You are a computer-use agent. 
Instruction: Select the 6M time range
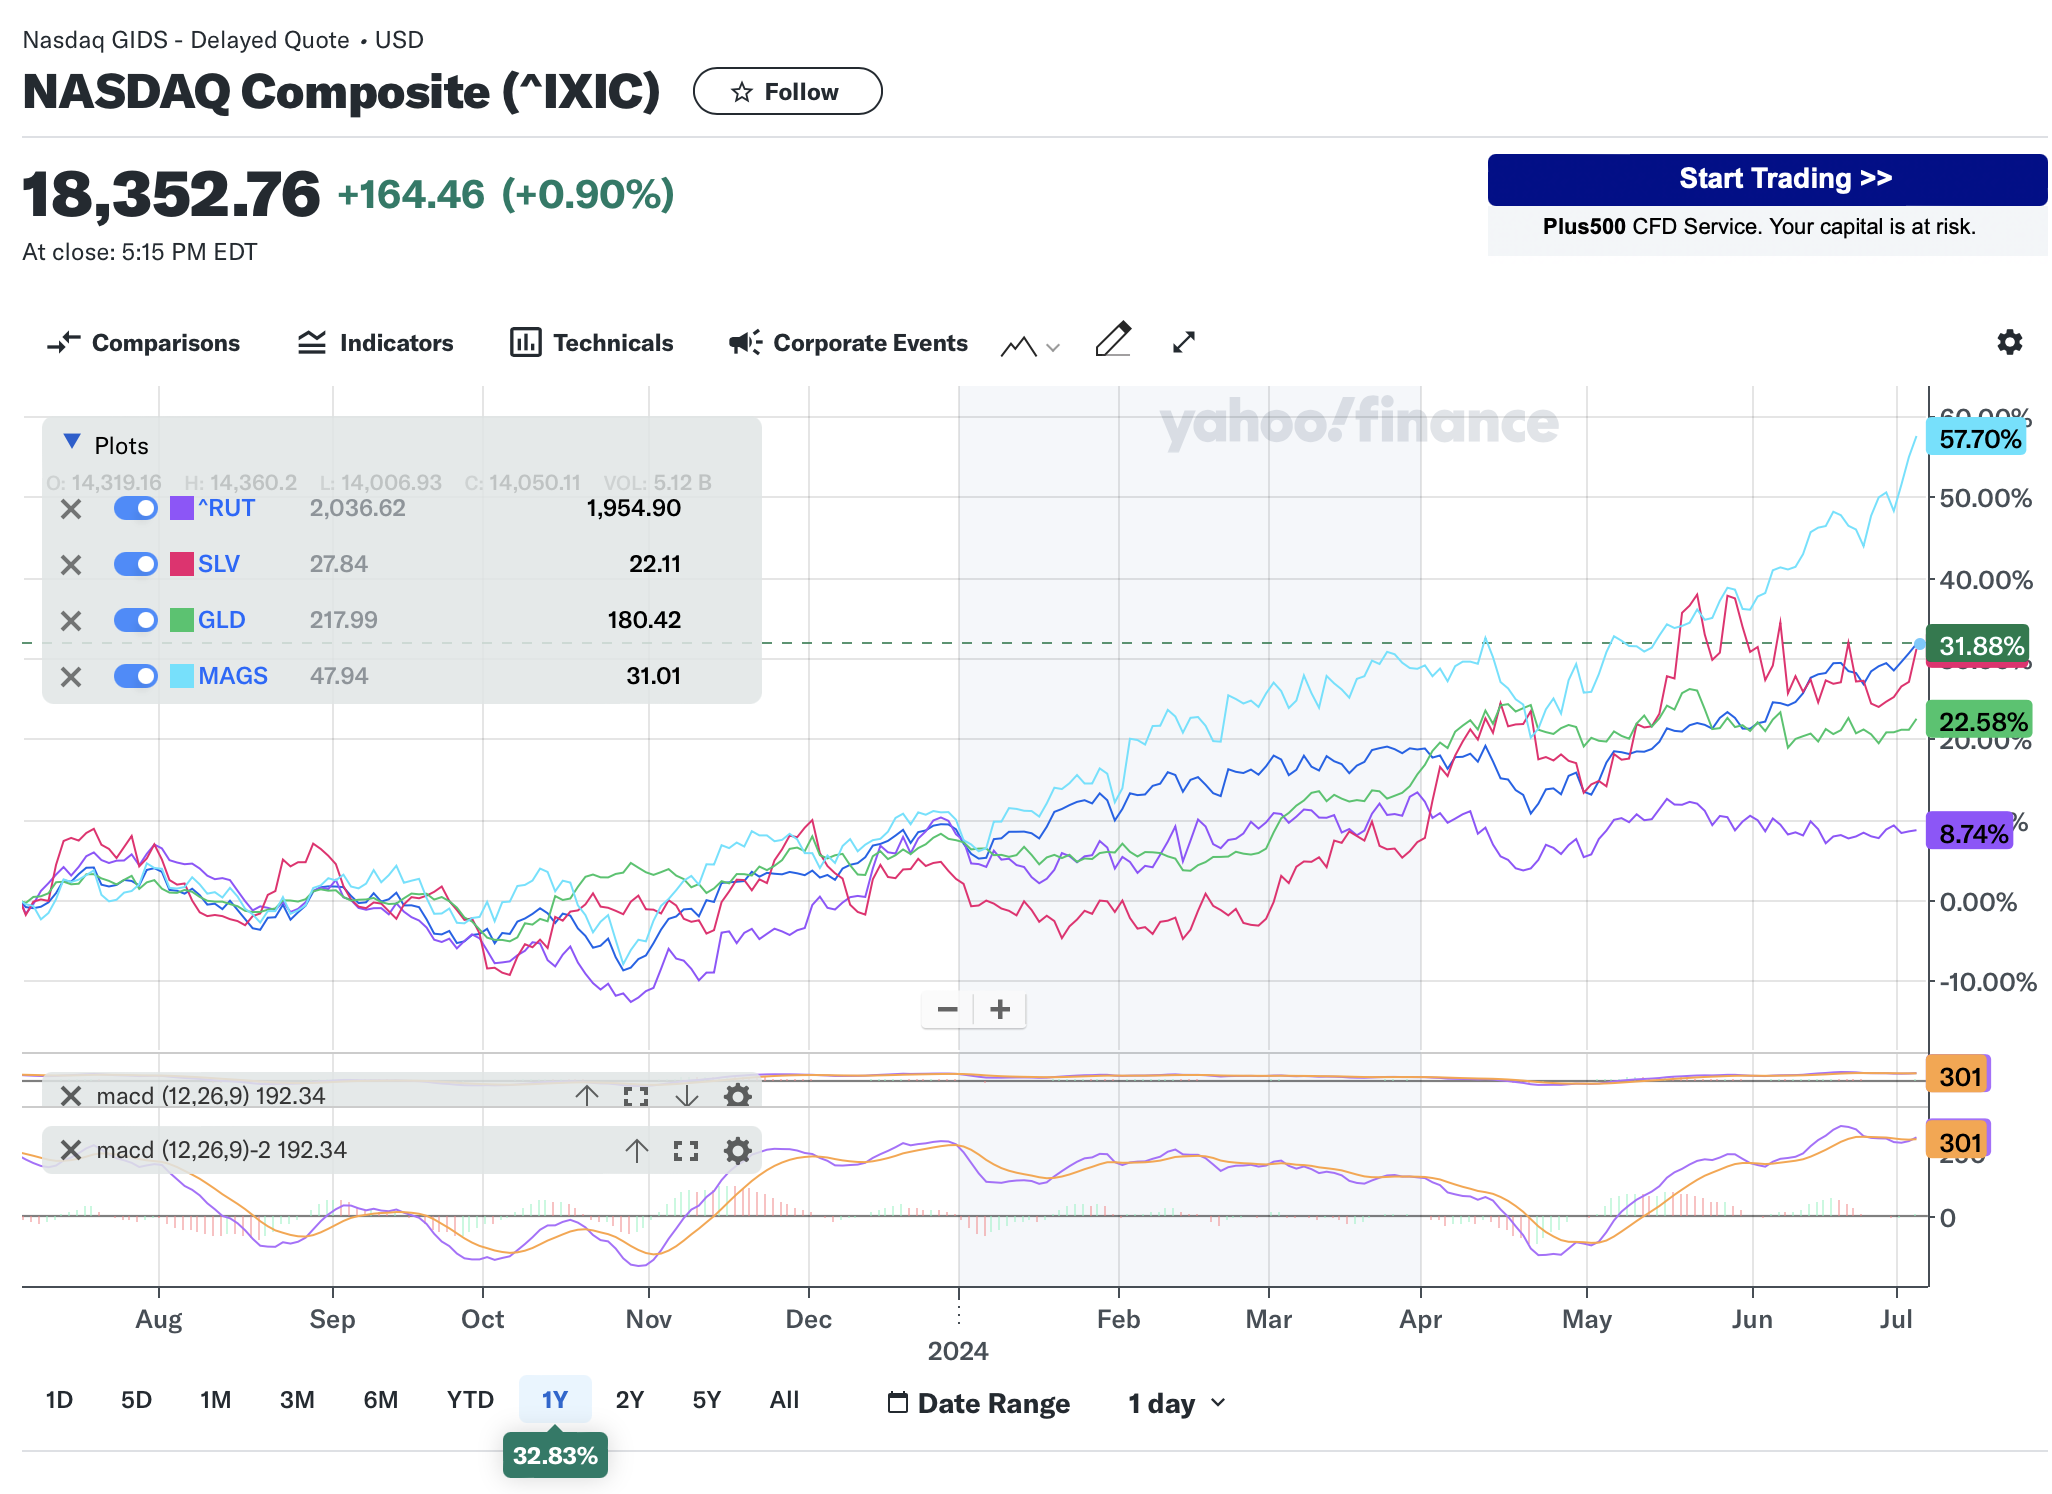point(380,1400)
